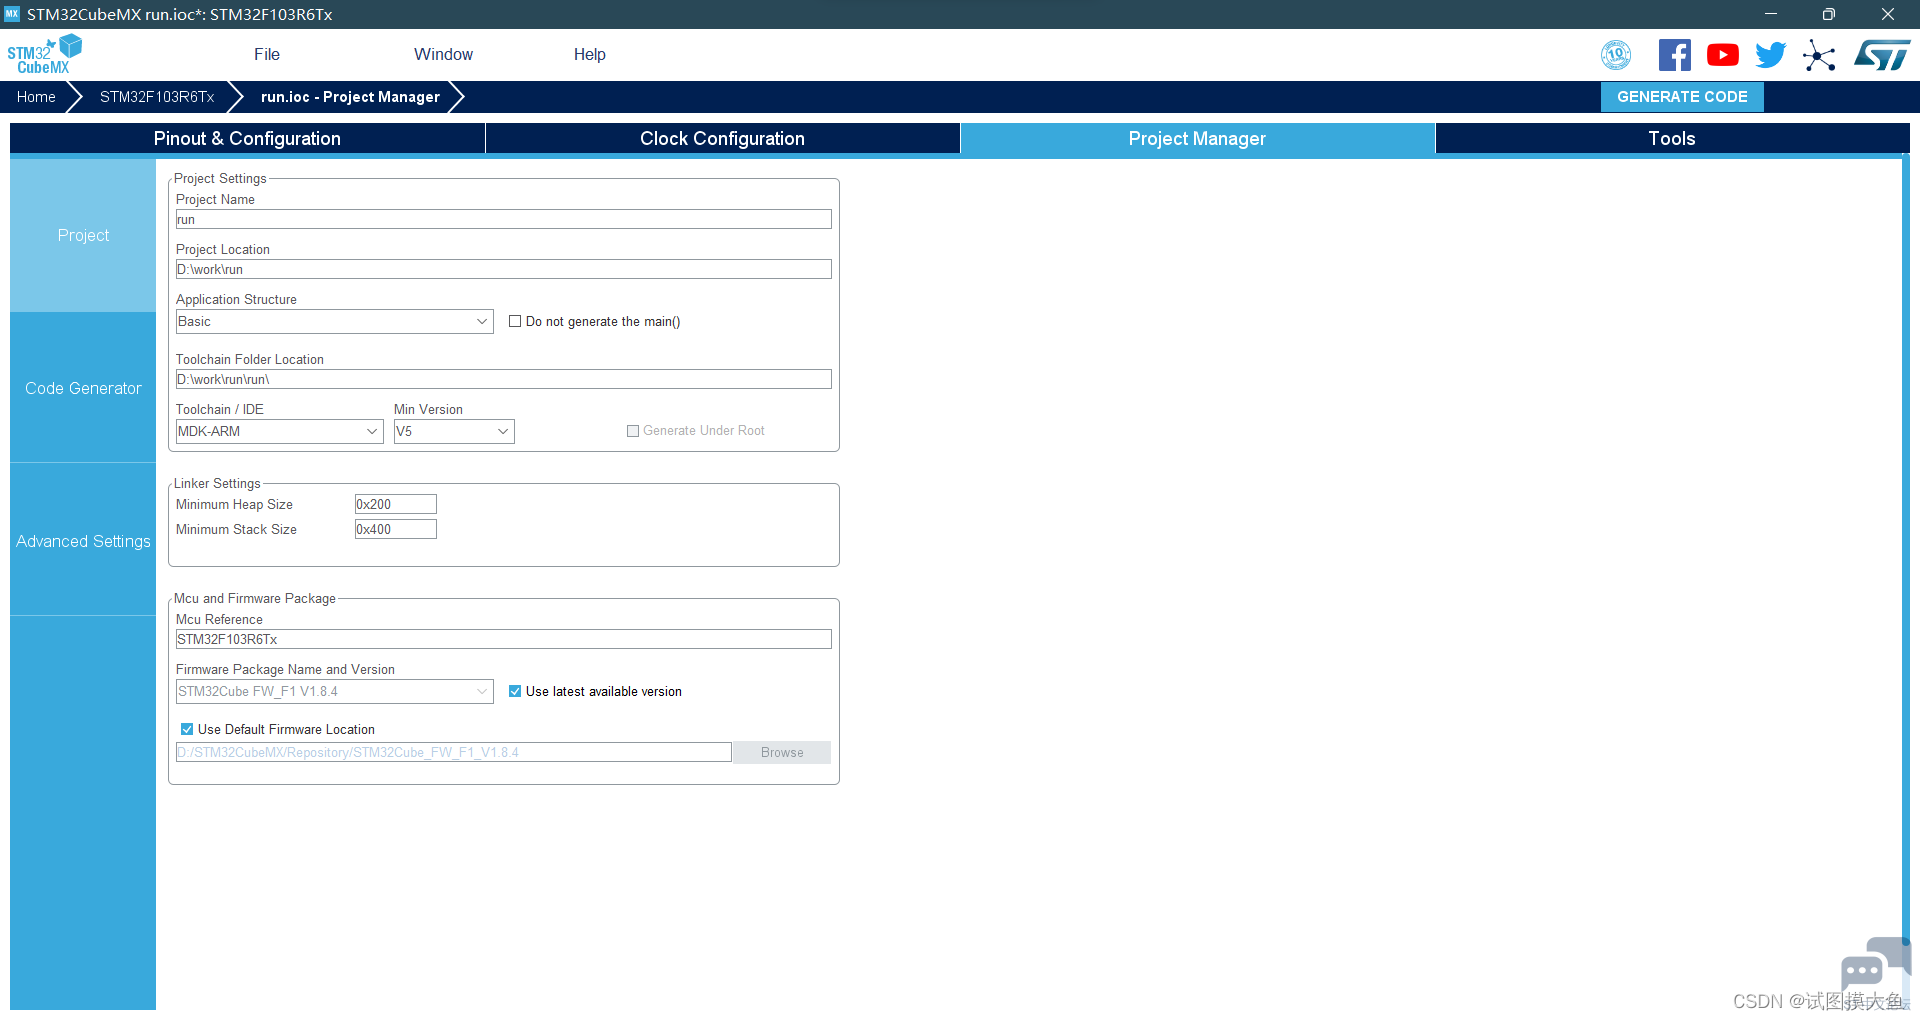Open the YouTube icon link
This screenshot has width=1920, height=1020.
1722,55
